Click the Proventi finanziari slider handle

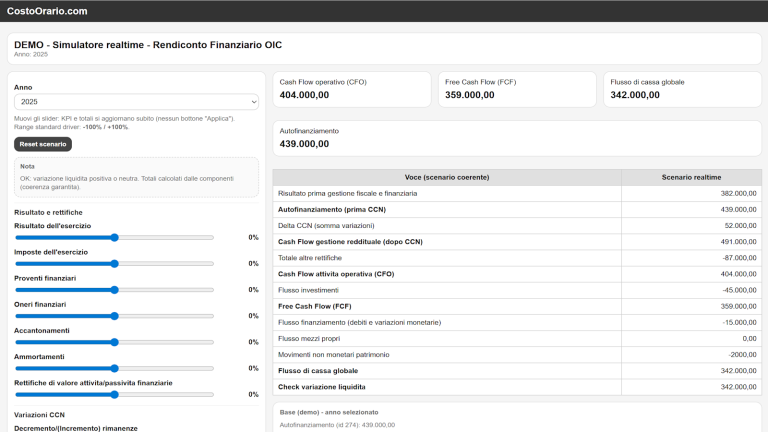pyautogui.click(x=115, y=290)
